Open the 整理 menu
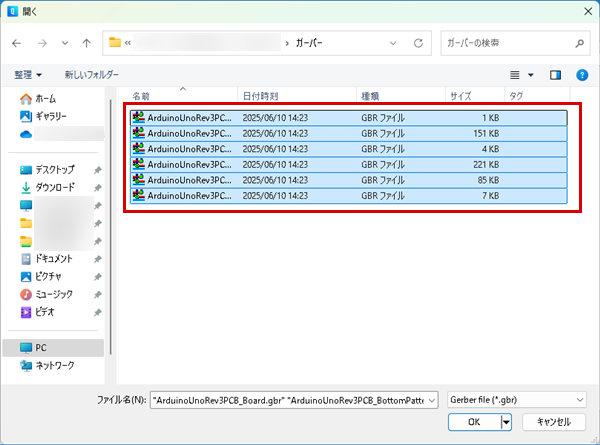600x445 pixels. point(28,75)
